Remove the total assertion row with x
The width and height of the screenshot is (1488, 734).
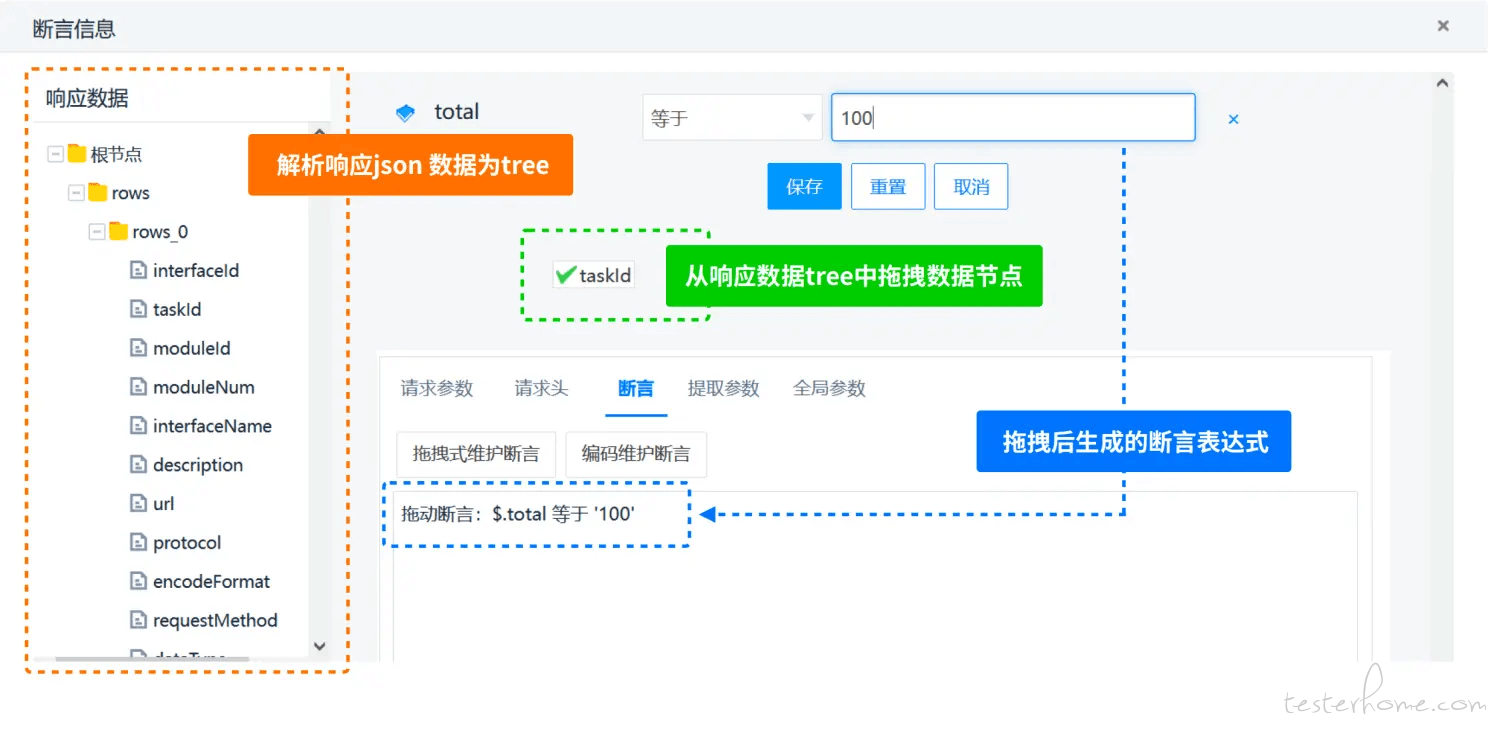(1233, 119)
